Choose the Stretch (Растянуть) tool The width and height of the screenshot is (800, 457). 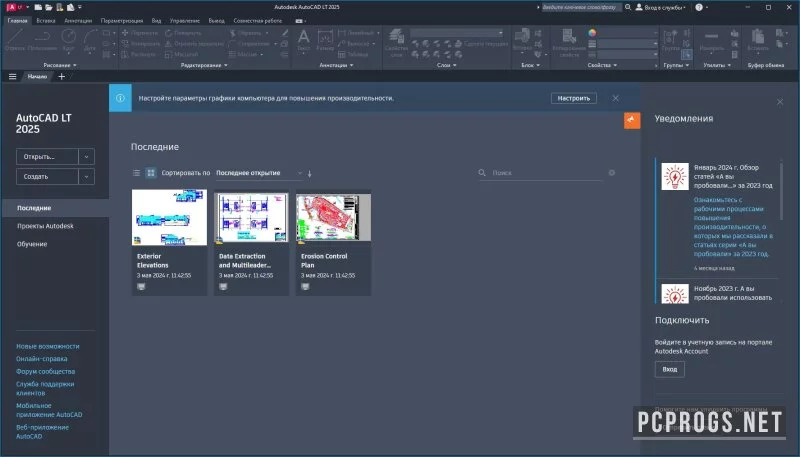138,54
